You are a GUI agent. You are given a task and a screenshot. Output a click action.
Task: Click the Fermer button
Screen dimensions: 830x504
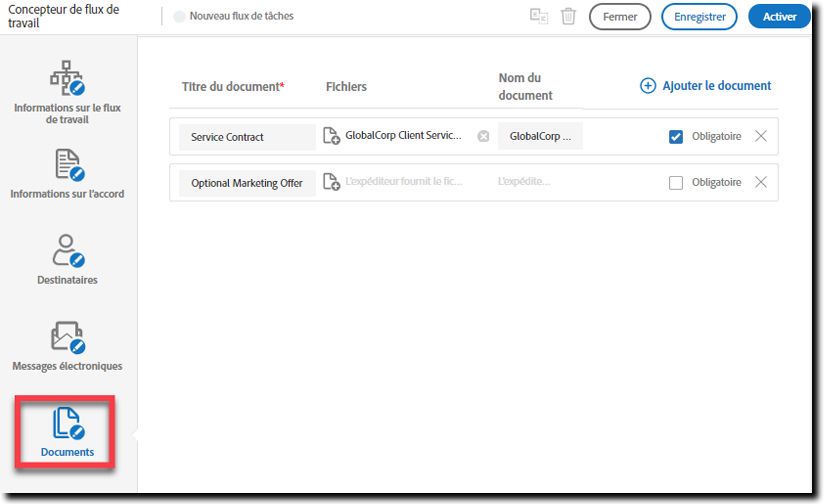620,16
